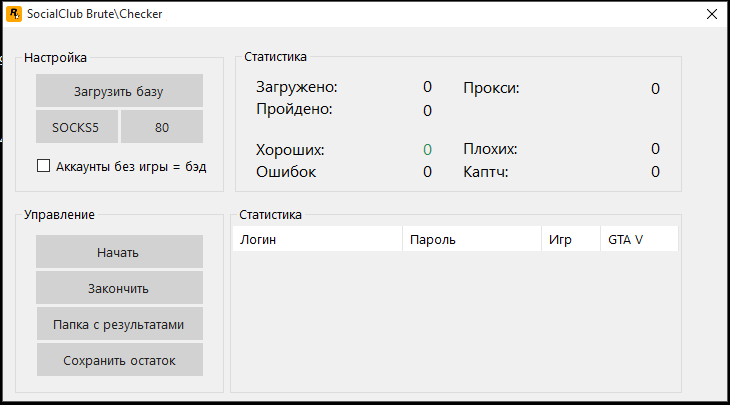Viewport: 730px width, 405px height.
Task: Click the SocialClub Brute\Checker title text
Action: [x=95, y=14]
